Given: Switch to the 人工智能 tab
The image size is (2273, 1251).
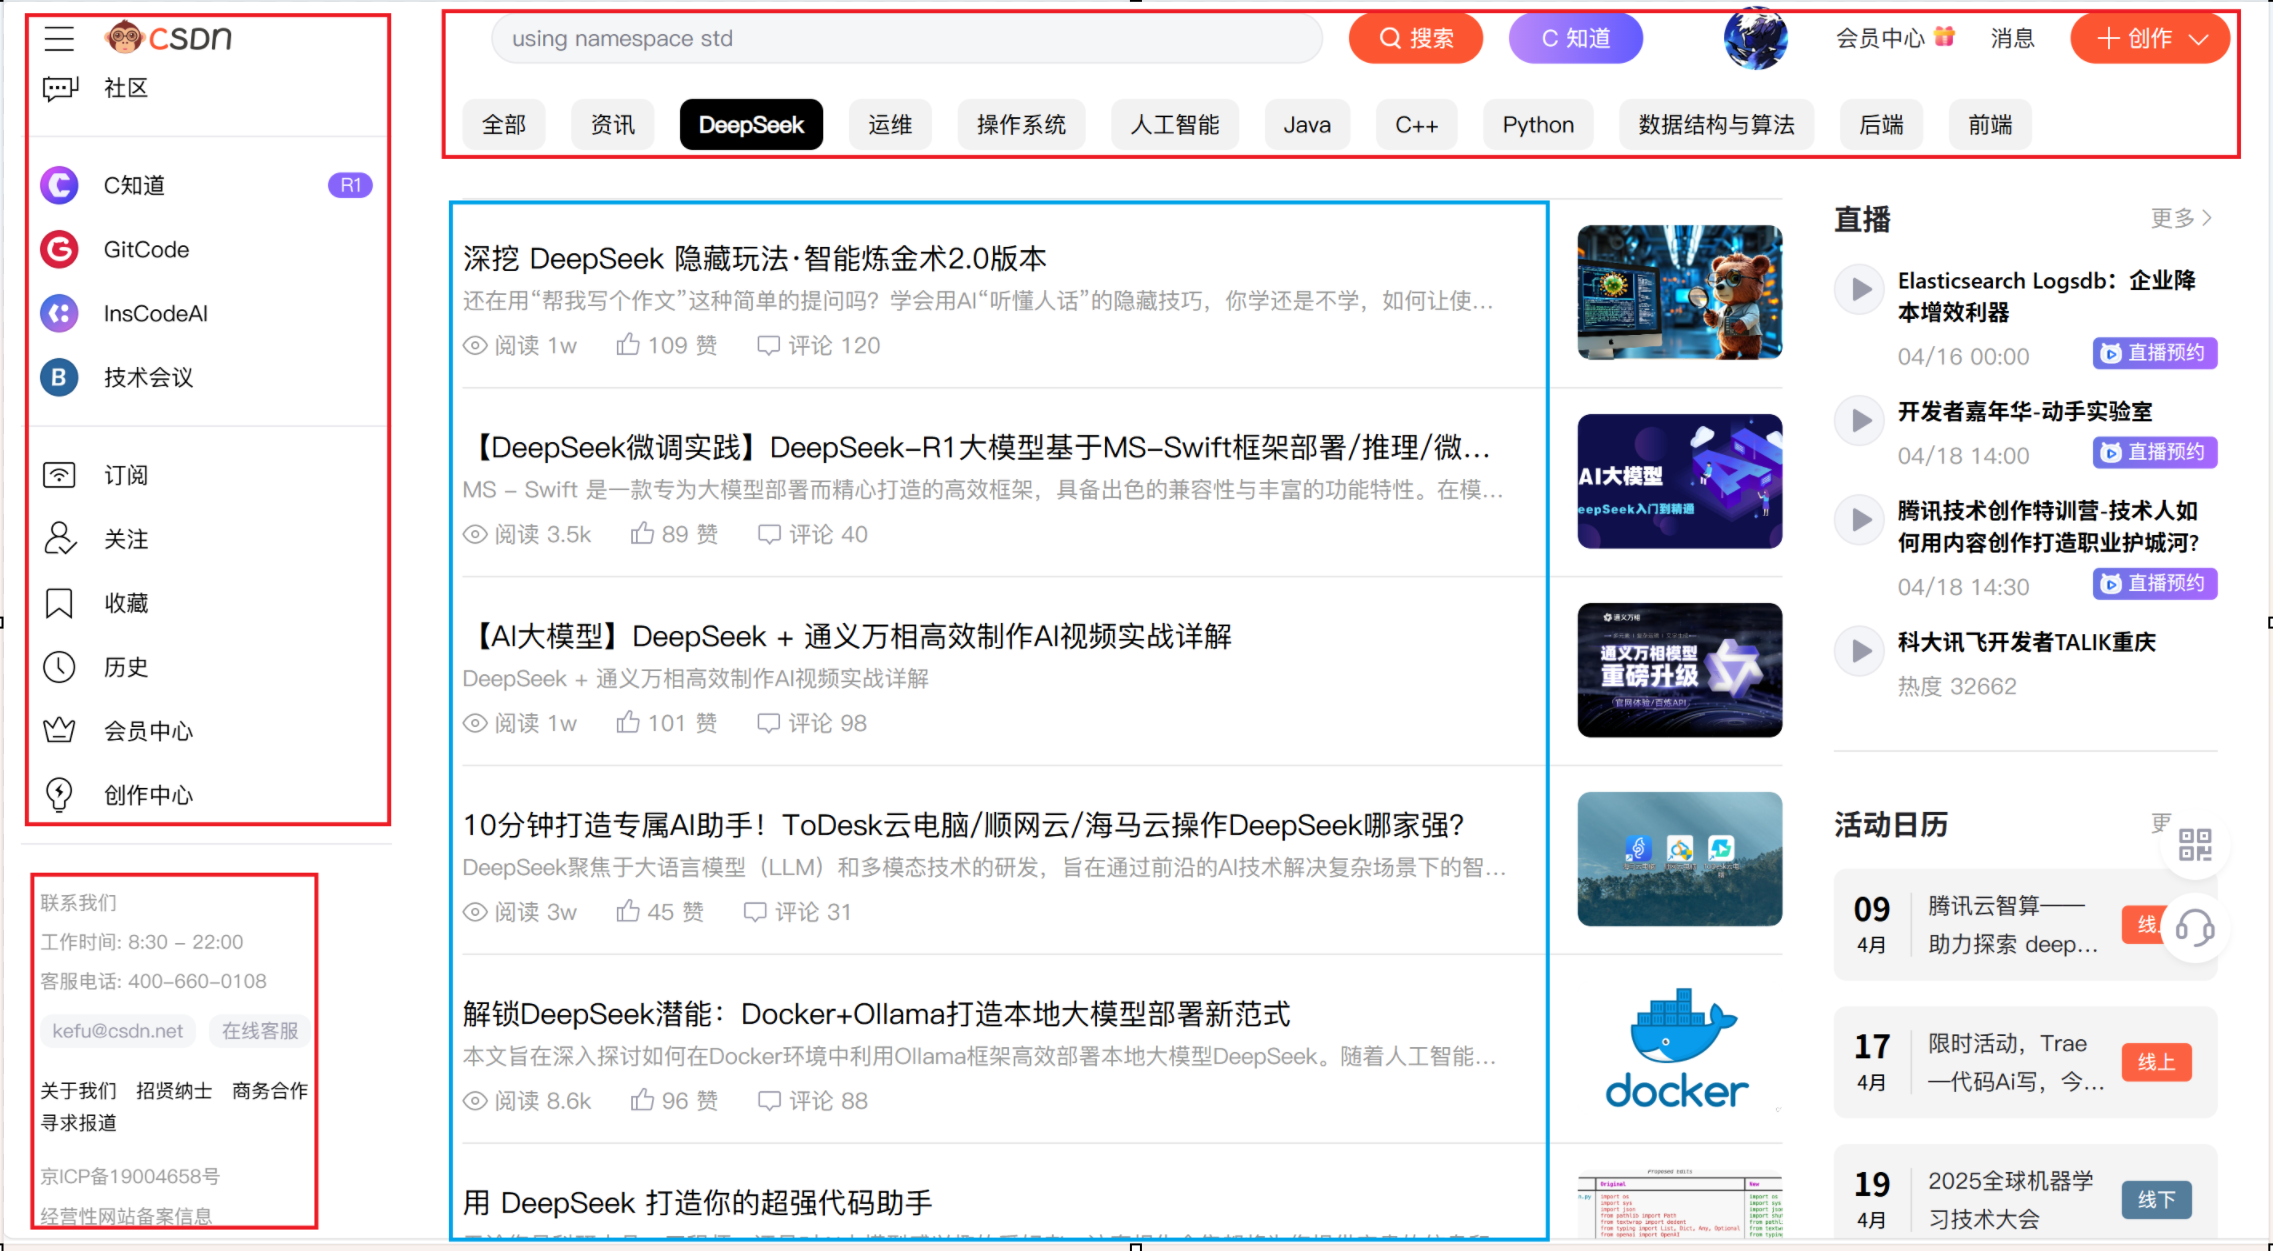Looking at the screenshot, I should [x=1175, y=125].
